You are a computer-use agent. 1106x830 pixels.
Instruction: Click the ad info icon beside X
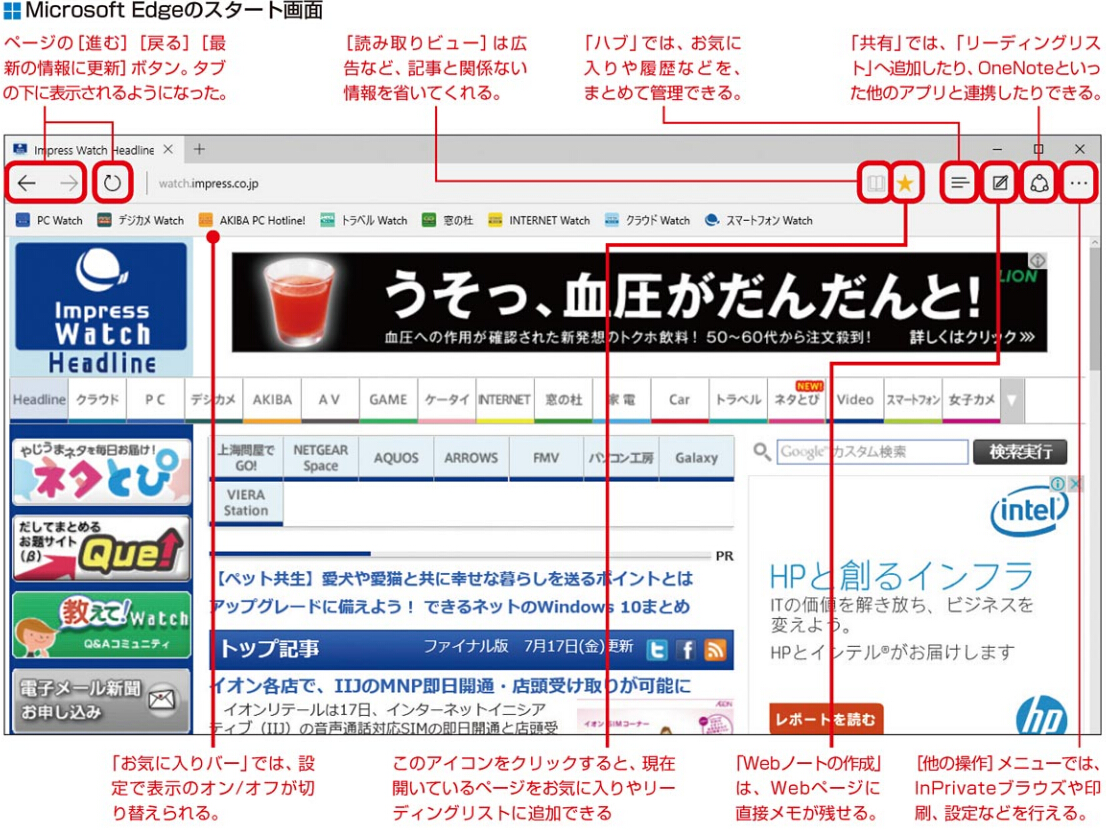[1058, 484]
